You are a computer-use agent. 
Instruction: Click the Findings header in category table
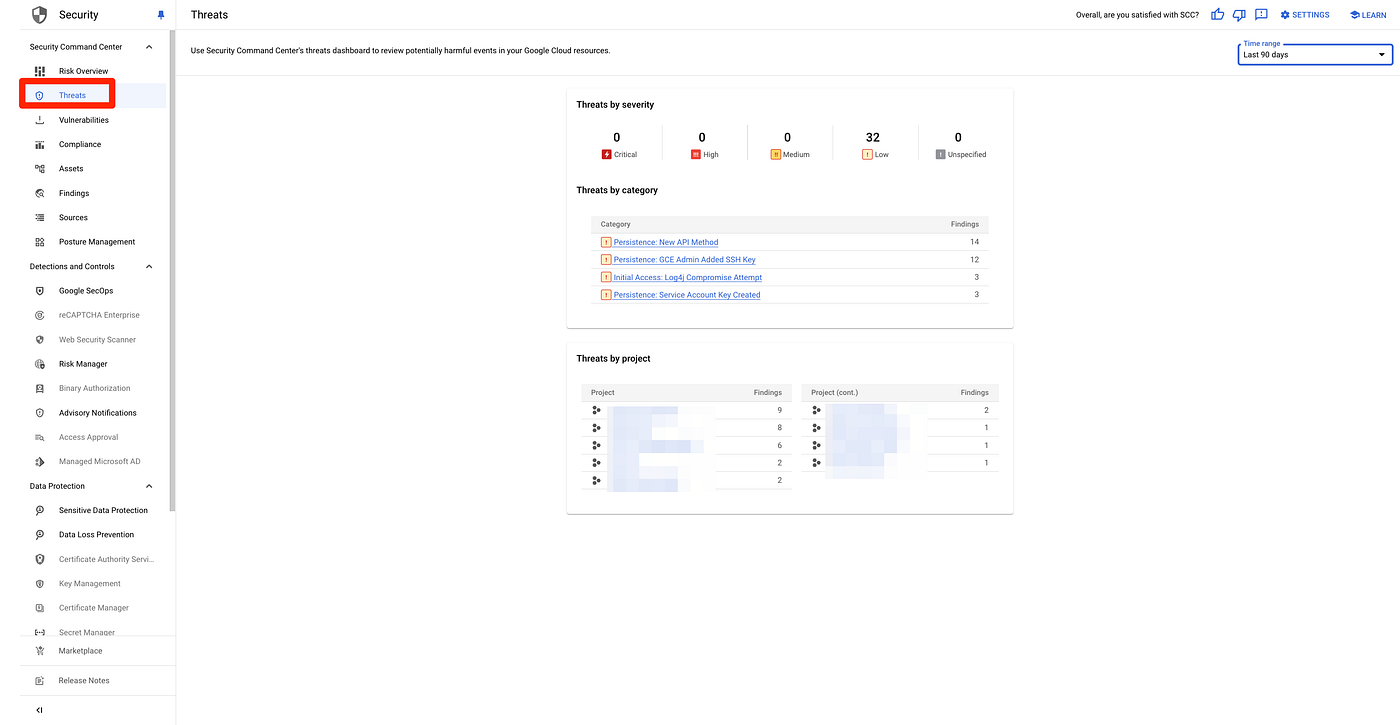965,224
